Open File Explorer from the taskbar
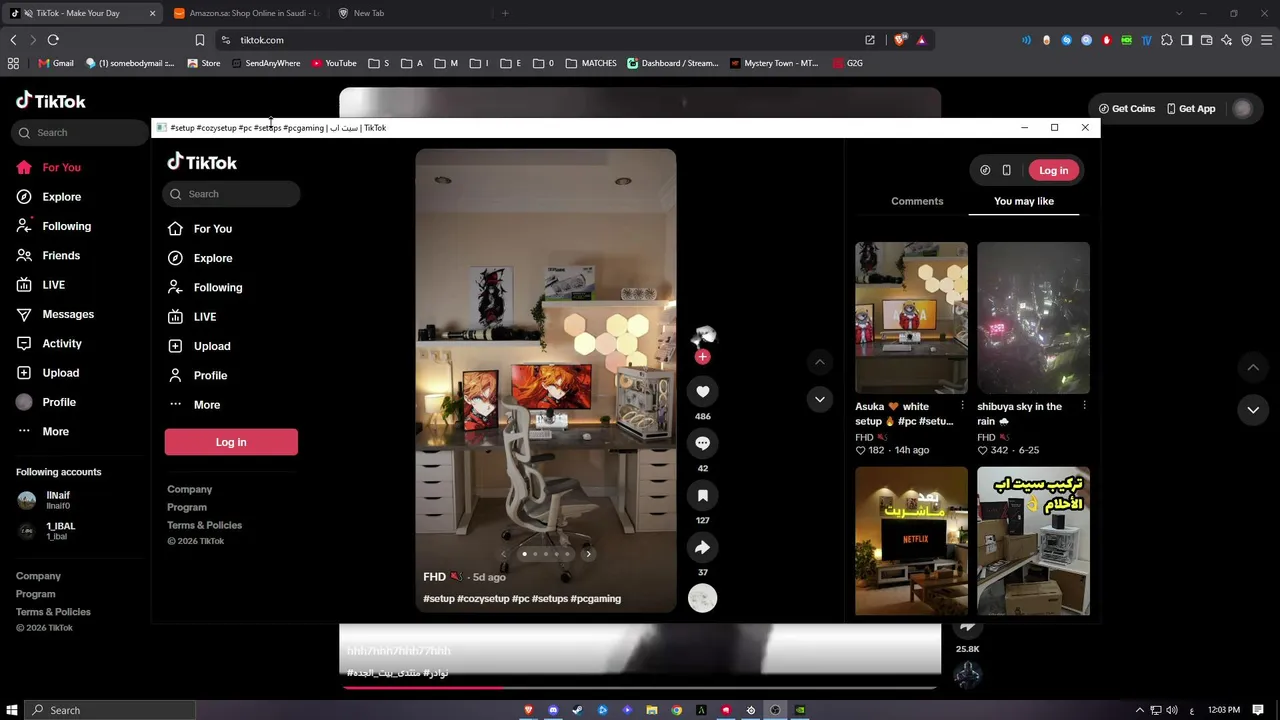 click(x=652, y=710)
